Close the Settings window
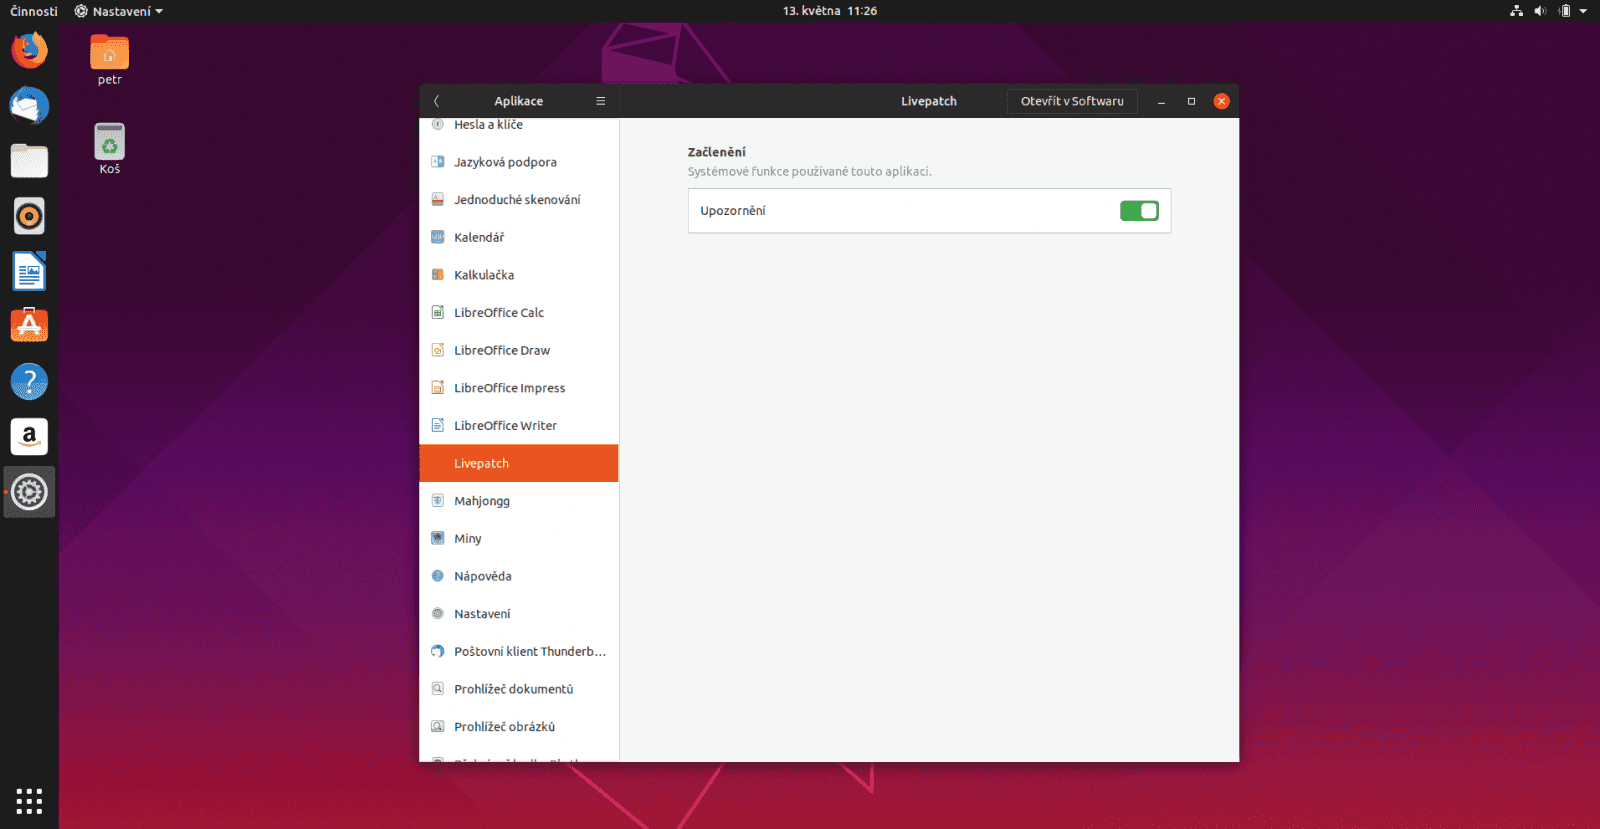 pos(1221,101)
